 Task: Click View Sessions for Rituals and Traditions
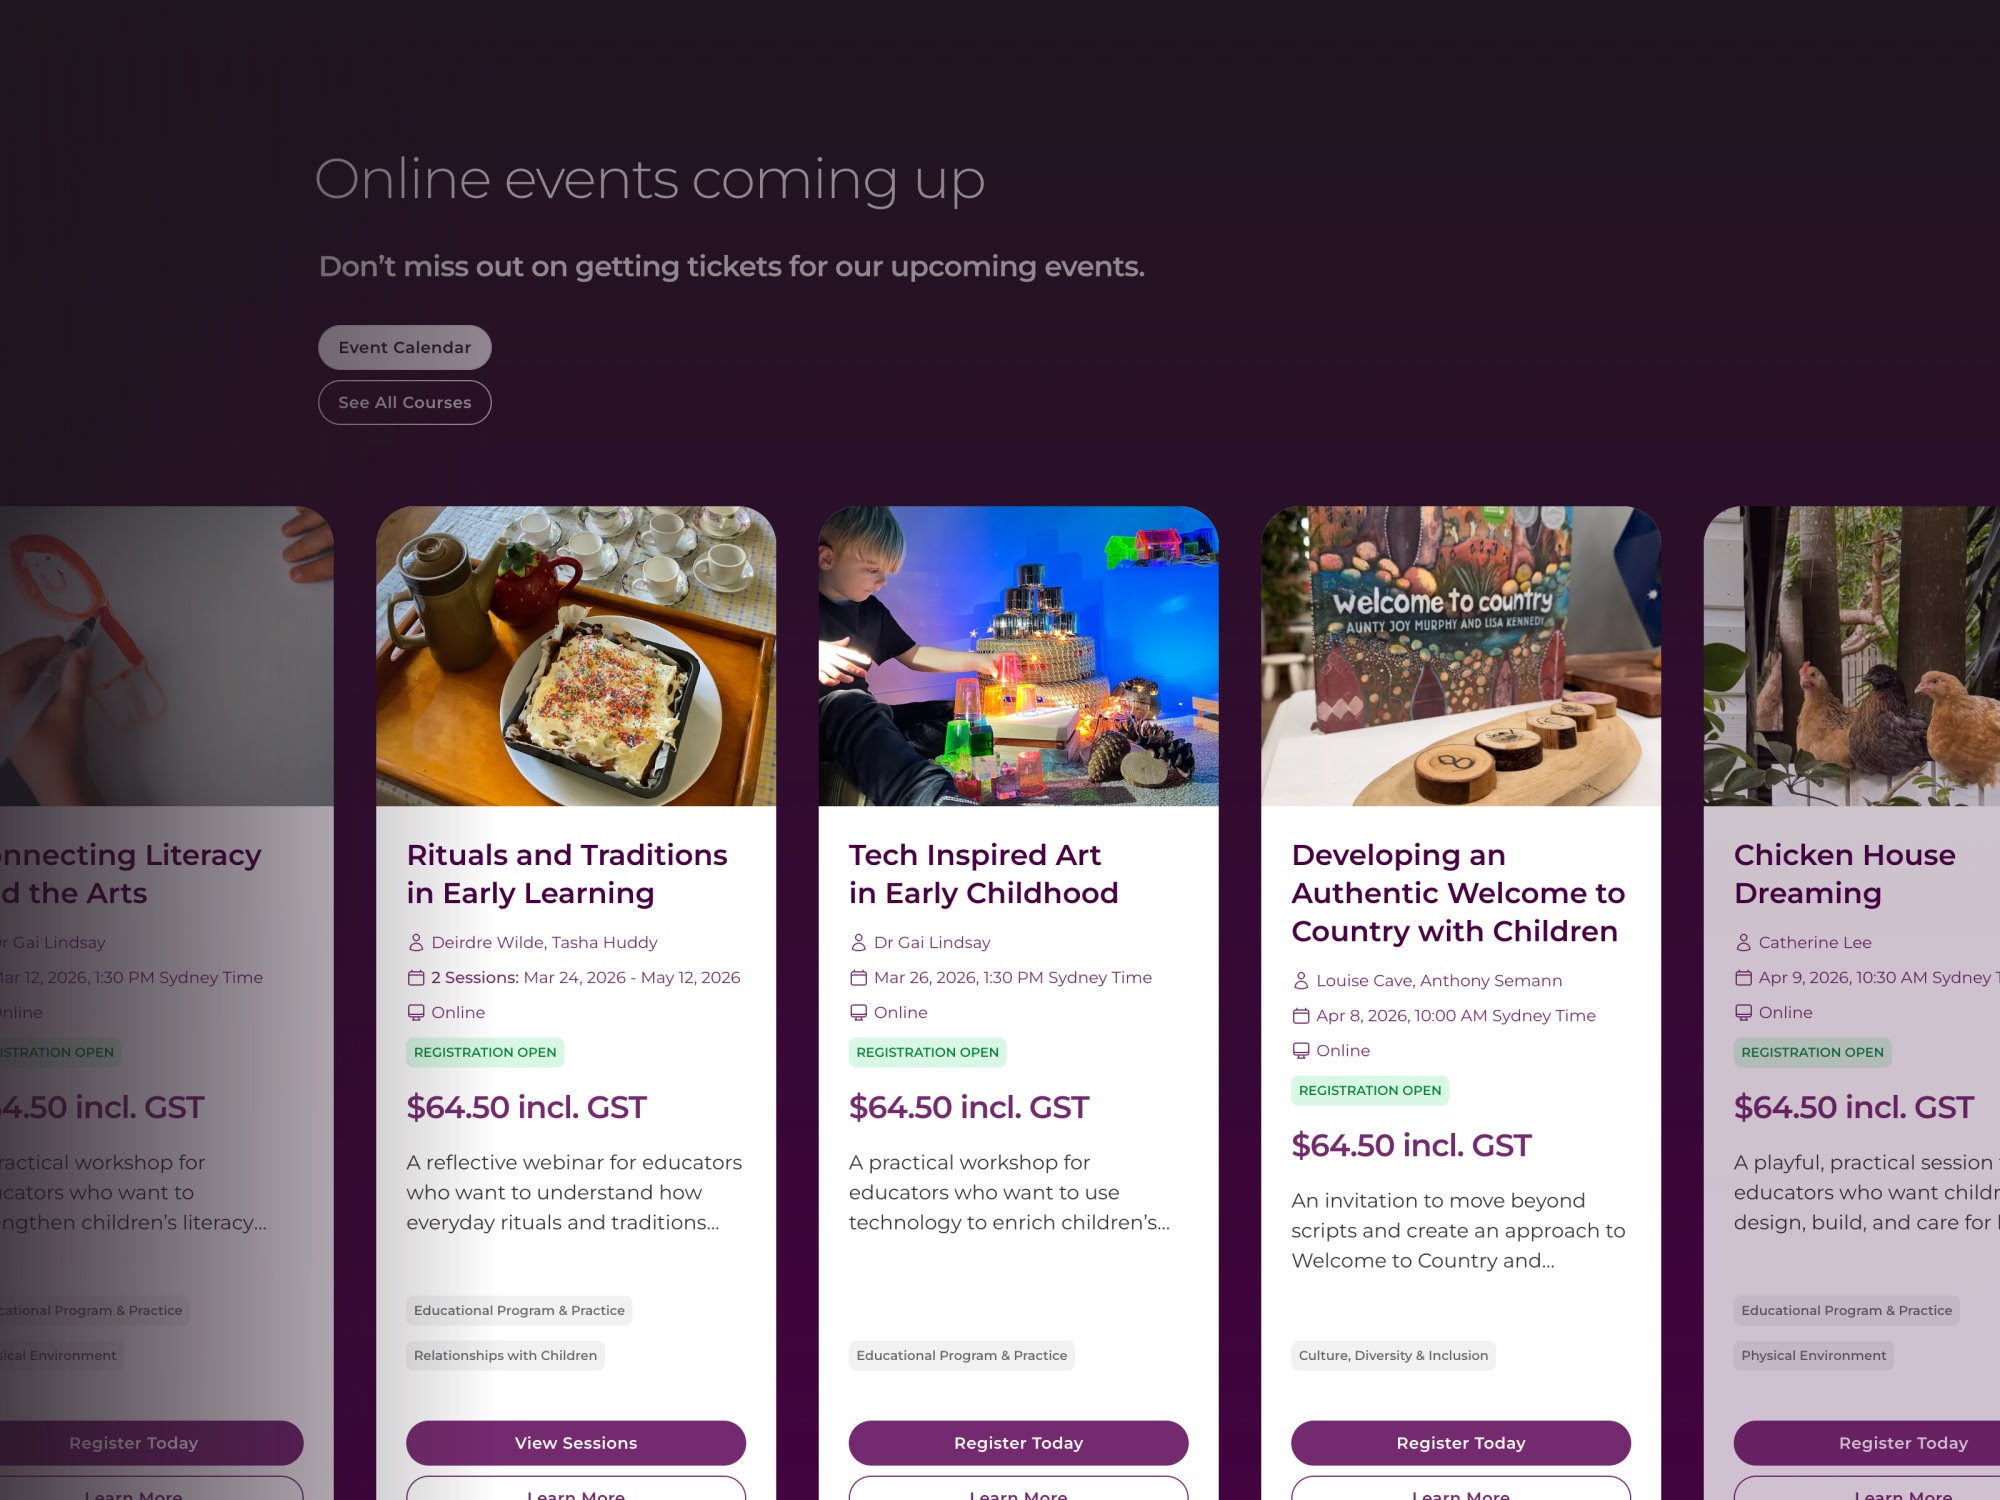click(576, 1443)
